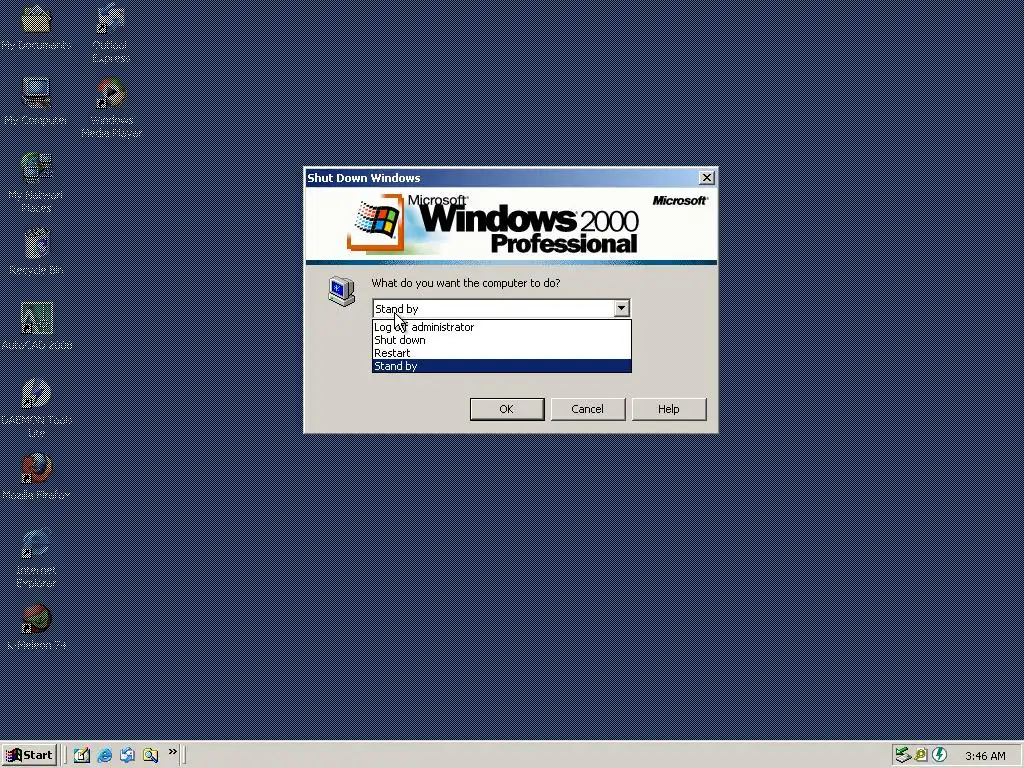Click the Show Desktop quick launch icon
The height and width of the screenshot is (768, 1024).
82,755
